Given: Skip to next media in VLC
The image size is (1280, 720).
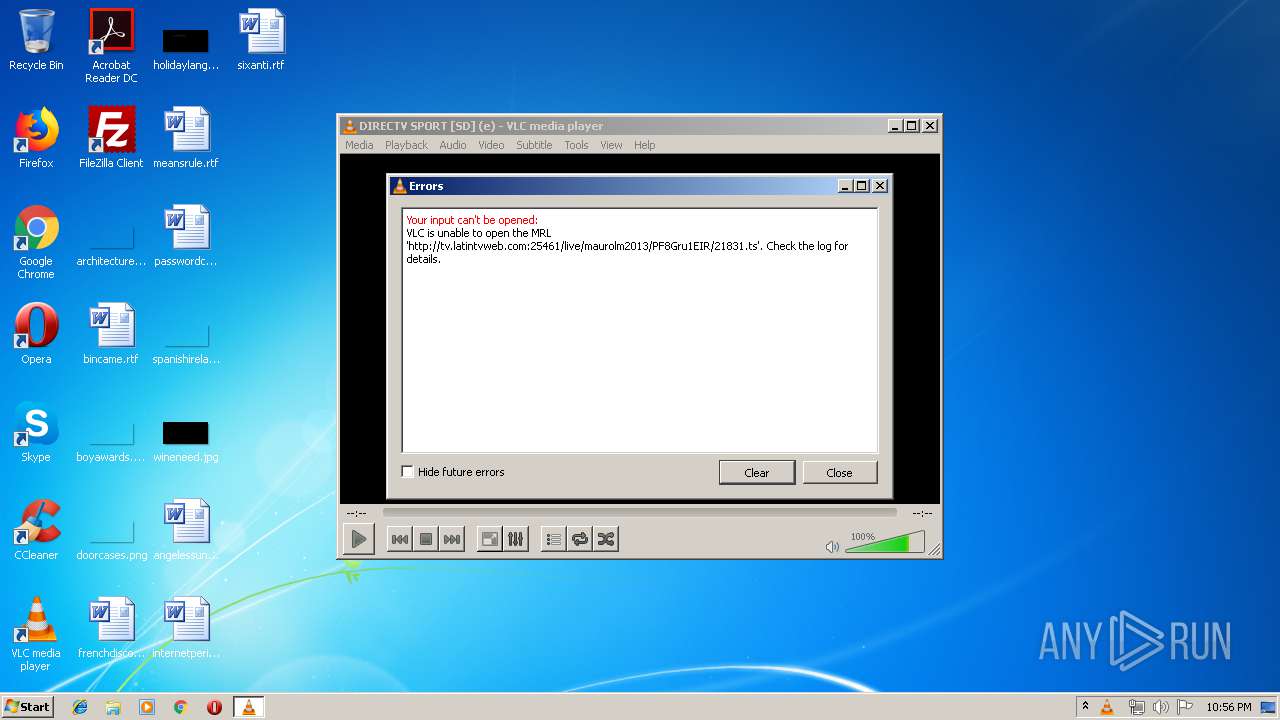Looking at the screenshot, I should [x=452, y=539].
